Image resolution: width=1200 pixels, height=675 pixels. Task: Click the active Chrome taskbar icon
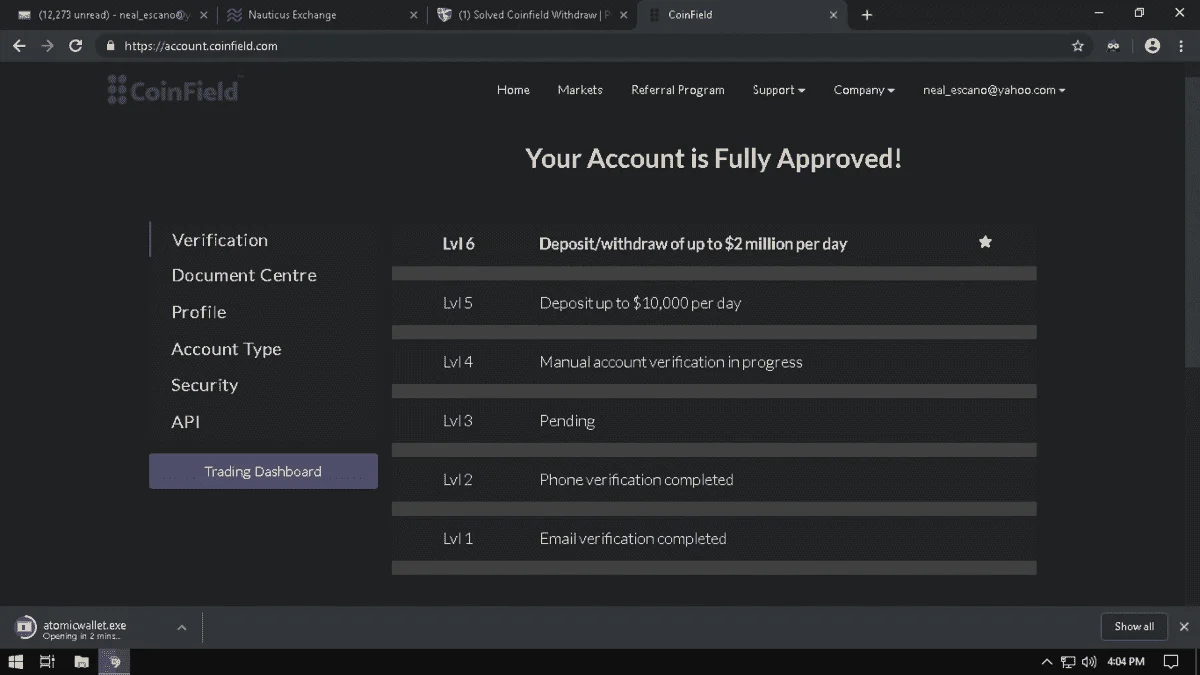(114, 661)
